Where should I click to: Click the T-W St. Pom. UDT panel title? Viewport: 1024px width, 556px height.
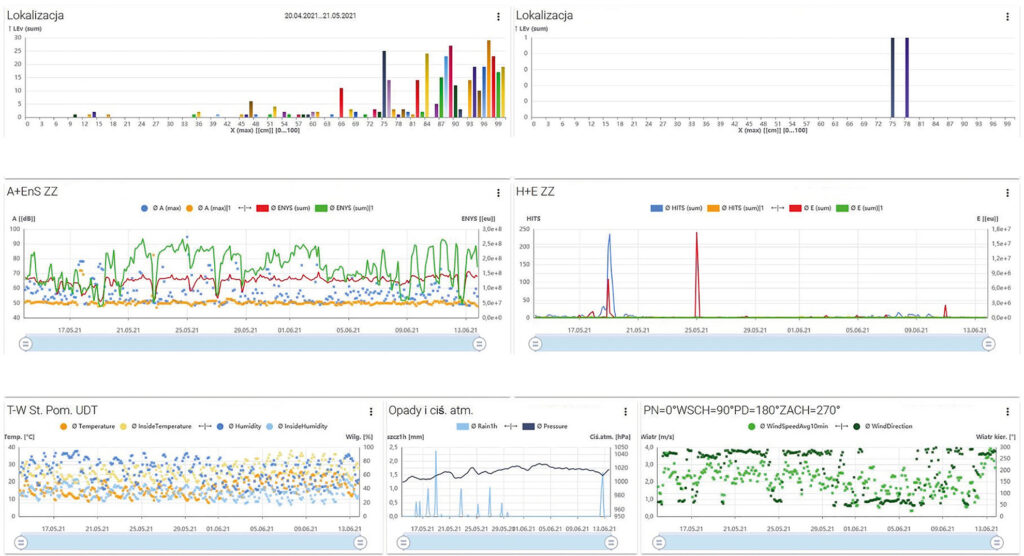pos(52,410)
